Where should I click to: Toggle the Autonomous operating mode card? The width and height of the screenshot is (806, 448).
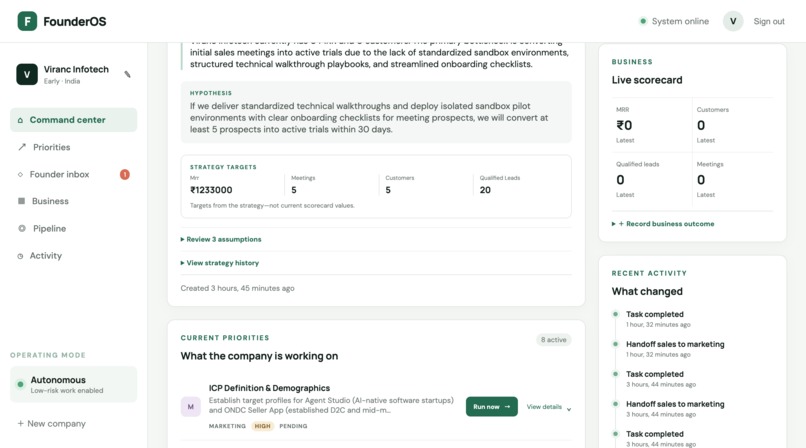coord(74,384)
